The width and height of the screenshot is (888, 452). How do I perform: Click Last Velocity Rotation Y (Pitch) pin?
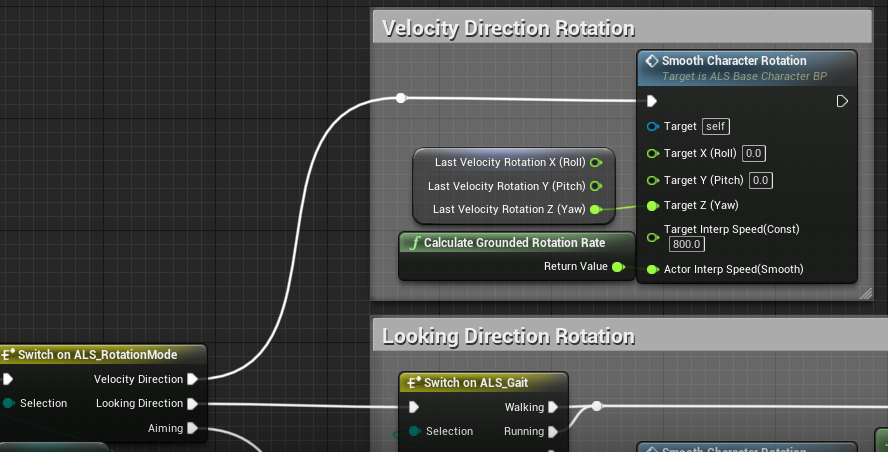595,186
